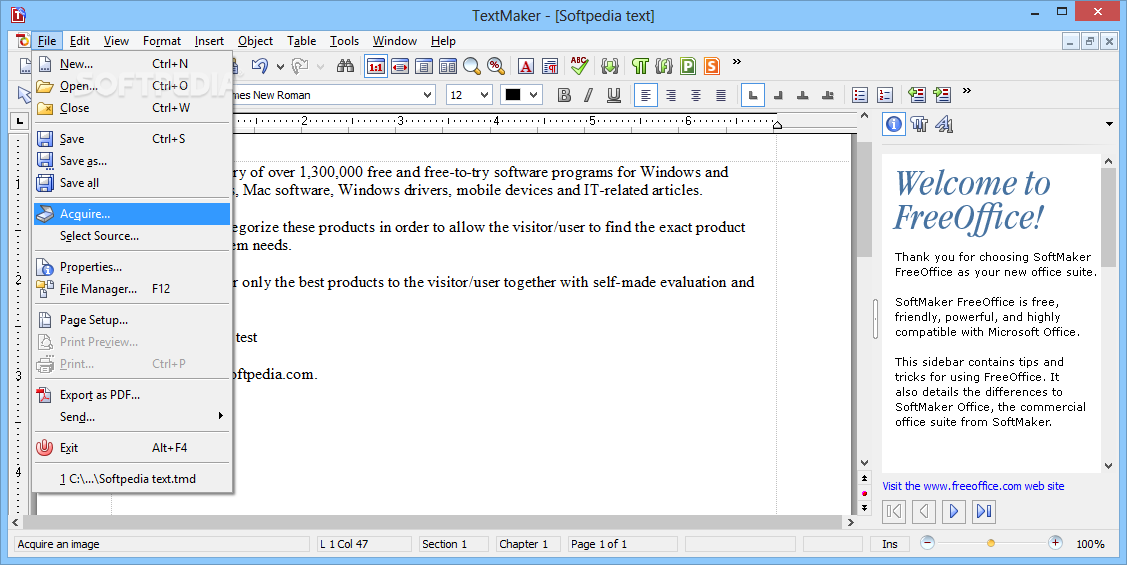Choose Acquire... from File menu
The height and width of the screenshot is (565, 1127).
[132, 213]
